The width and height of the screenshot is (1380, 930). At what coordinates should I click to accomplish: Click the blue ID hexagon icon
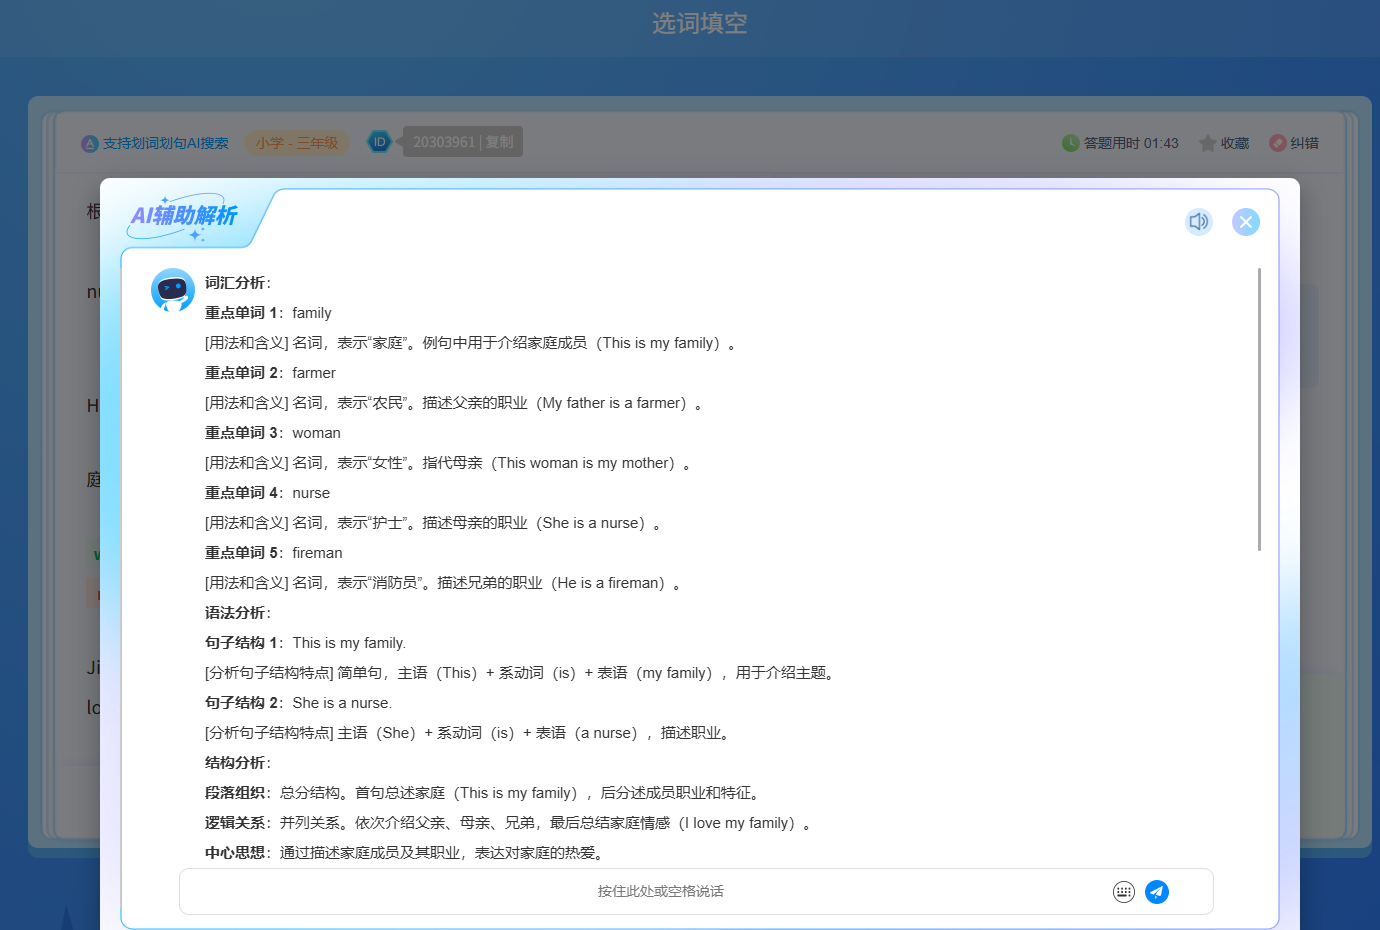379,142
